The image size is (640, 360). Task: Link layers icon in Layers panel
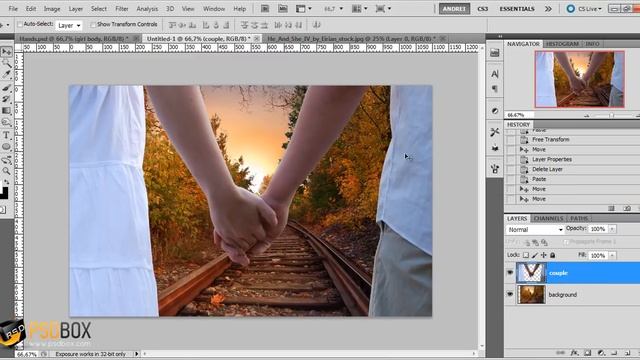pos(560,353)
